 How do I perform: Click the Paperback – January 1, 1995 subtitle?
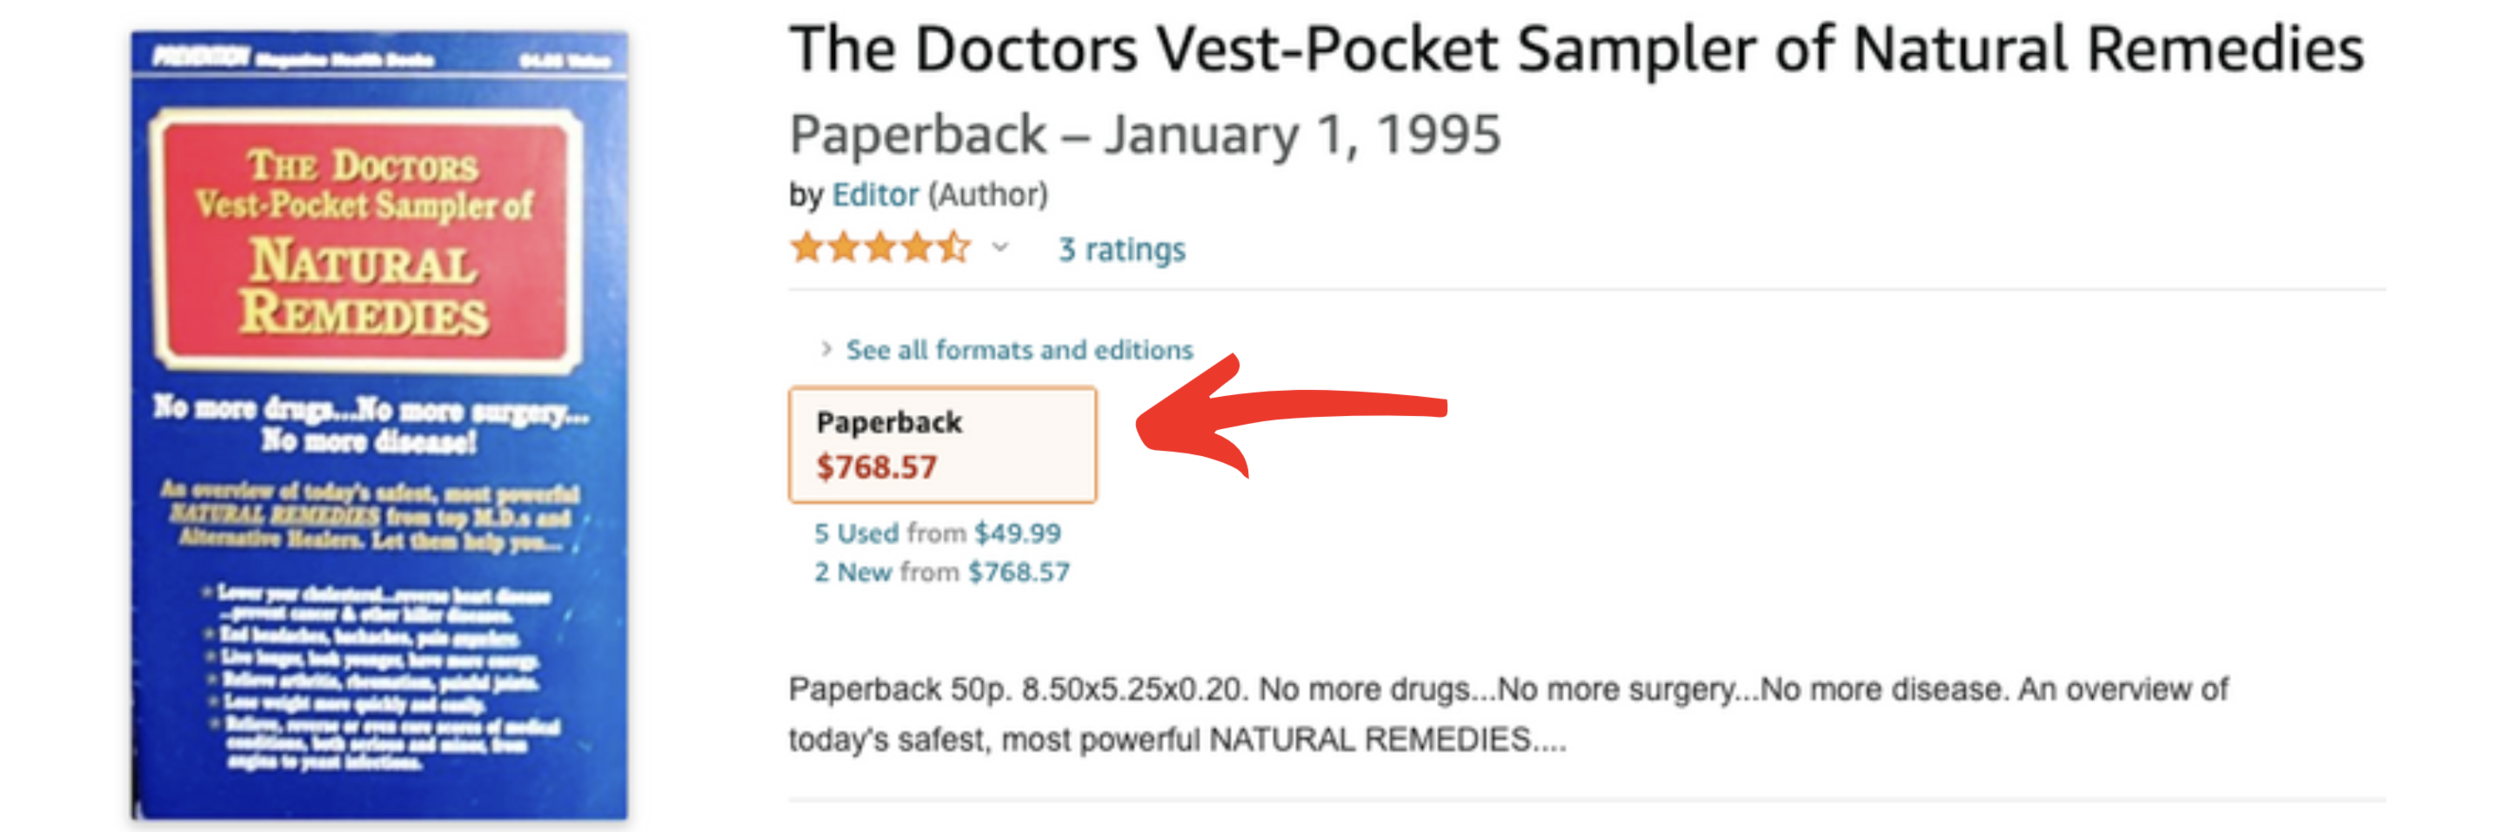click(1145, 134)
